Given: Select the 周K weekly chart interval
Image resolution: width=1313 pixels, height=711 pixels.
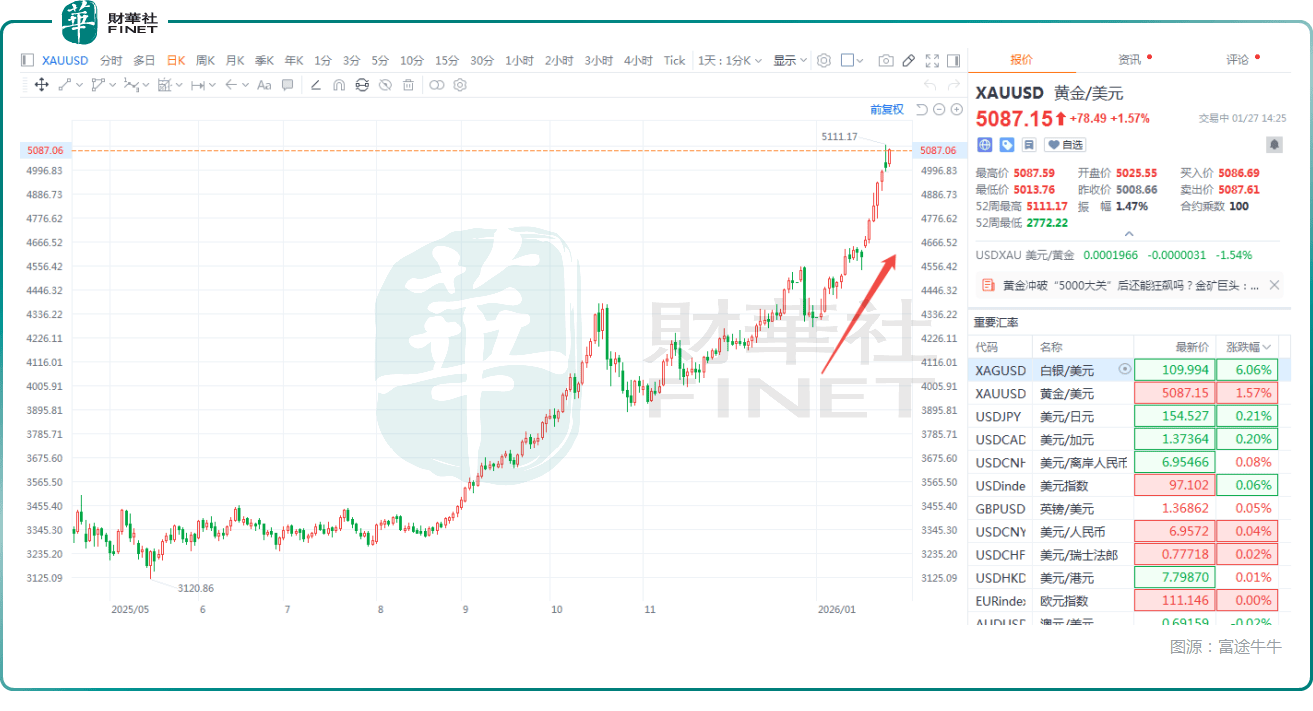Looking at the screenshot, I should [x=205, y=60].
